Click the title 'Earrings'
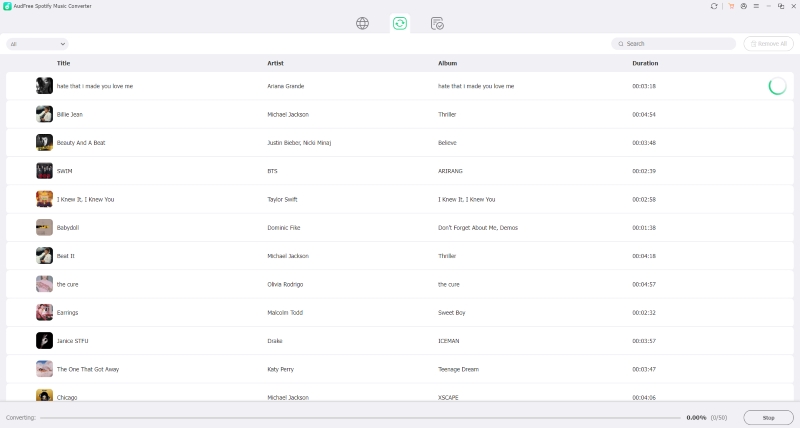 (x=67, y=313)
